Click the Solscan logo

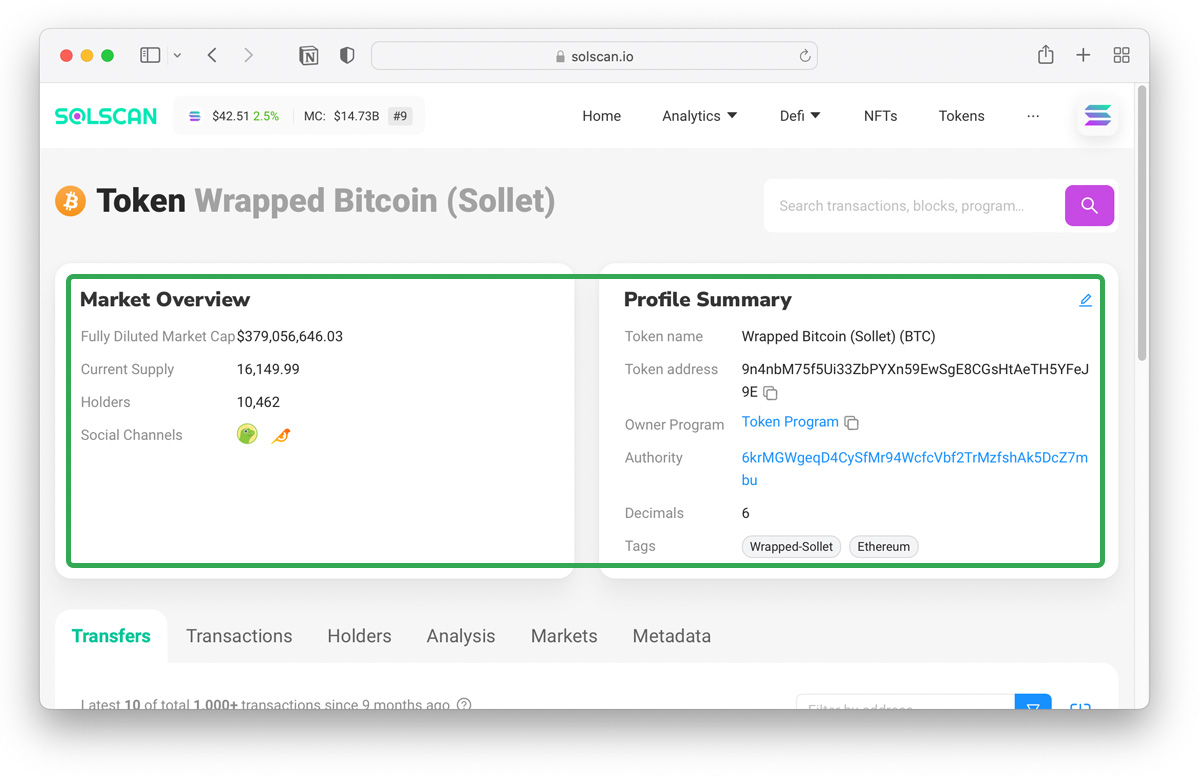tap(106, 116)
